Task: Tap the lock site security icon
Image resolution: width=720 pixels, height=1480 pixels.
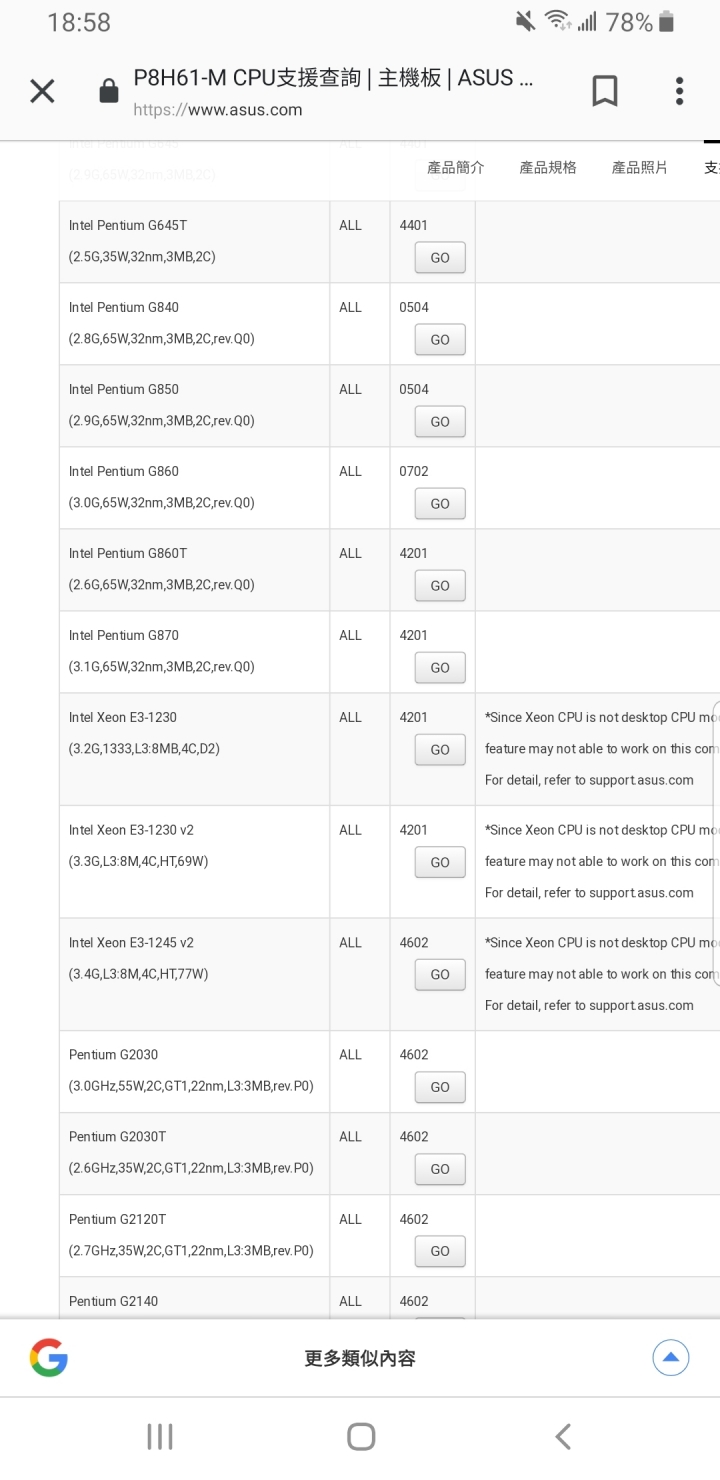Action: (x=109, y=92)
